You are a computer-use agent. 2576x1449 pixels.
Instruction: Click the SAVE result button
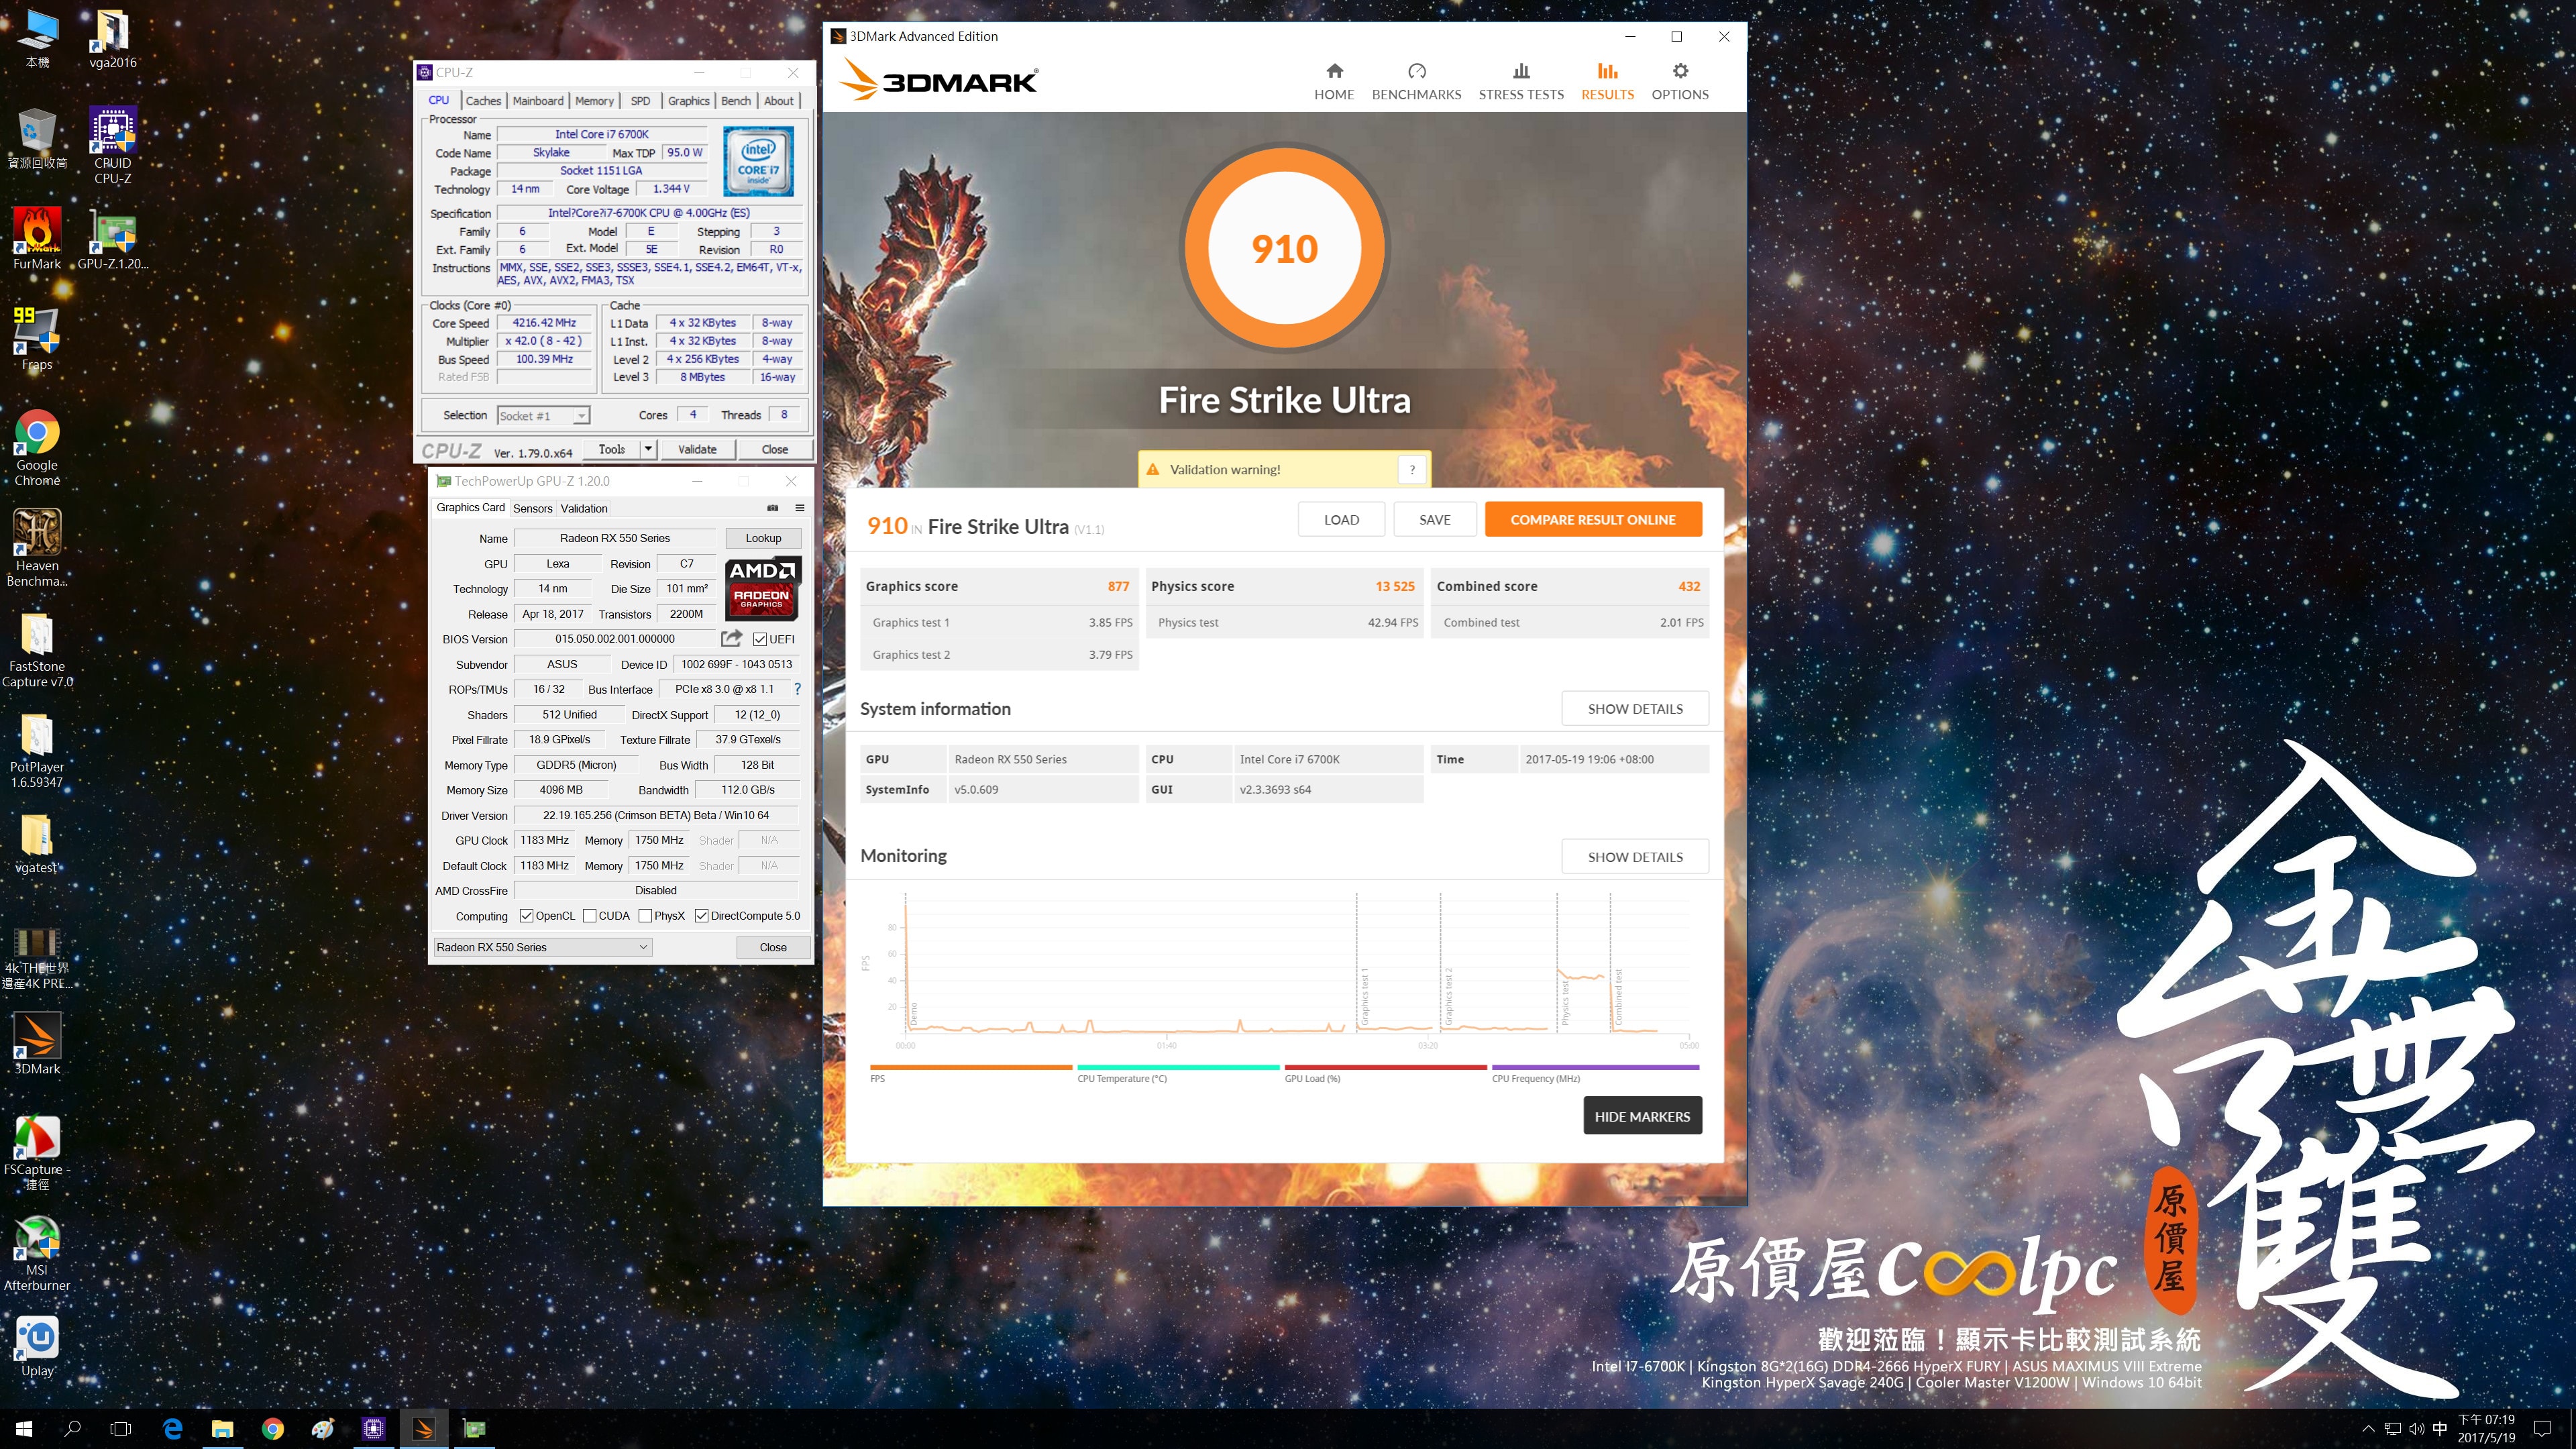click(1434, 519)
